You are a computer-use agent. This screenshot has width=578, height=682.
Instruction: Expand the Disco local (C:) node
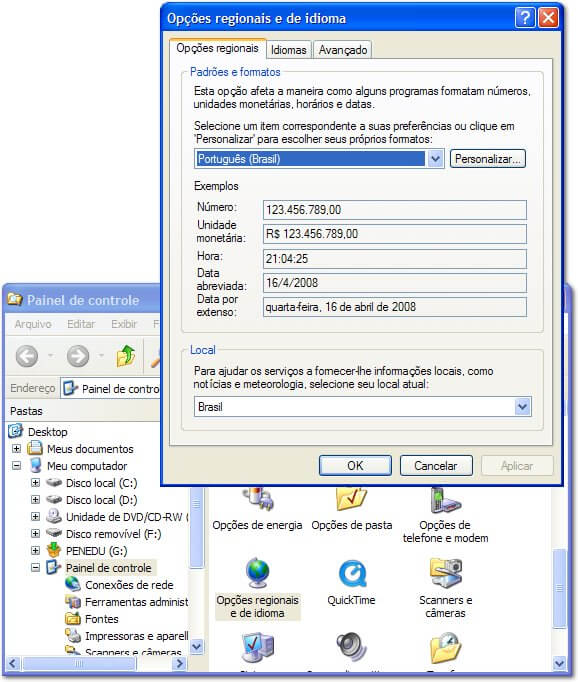click(36, 482)
